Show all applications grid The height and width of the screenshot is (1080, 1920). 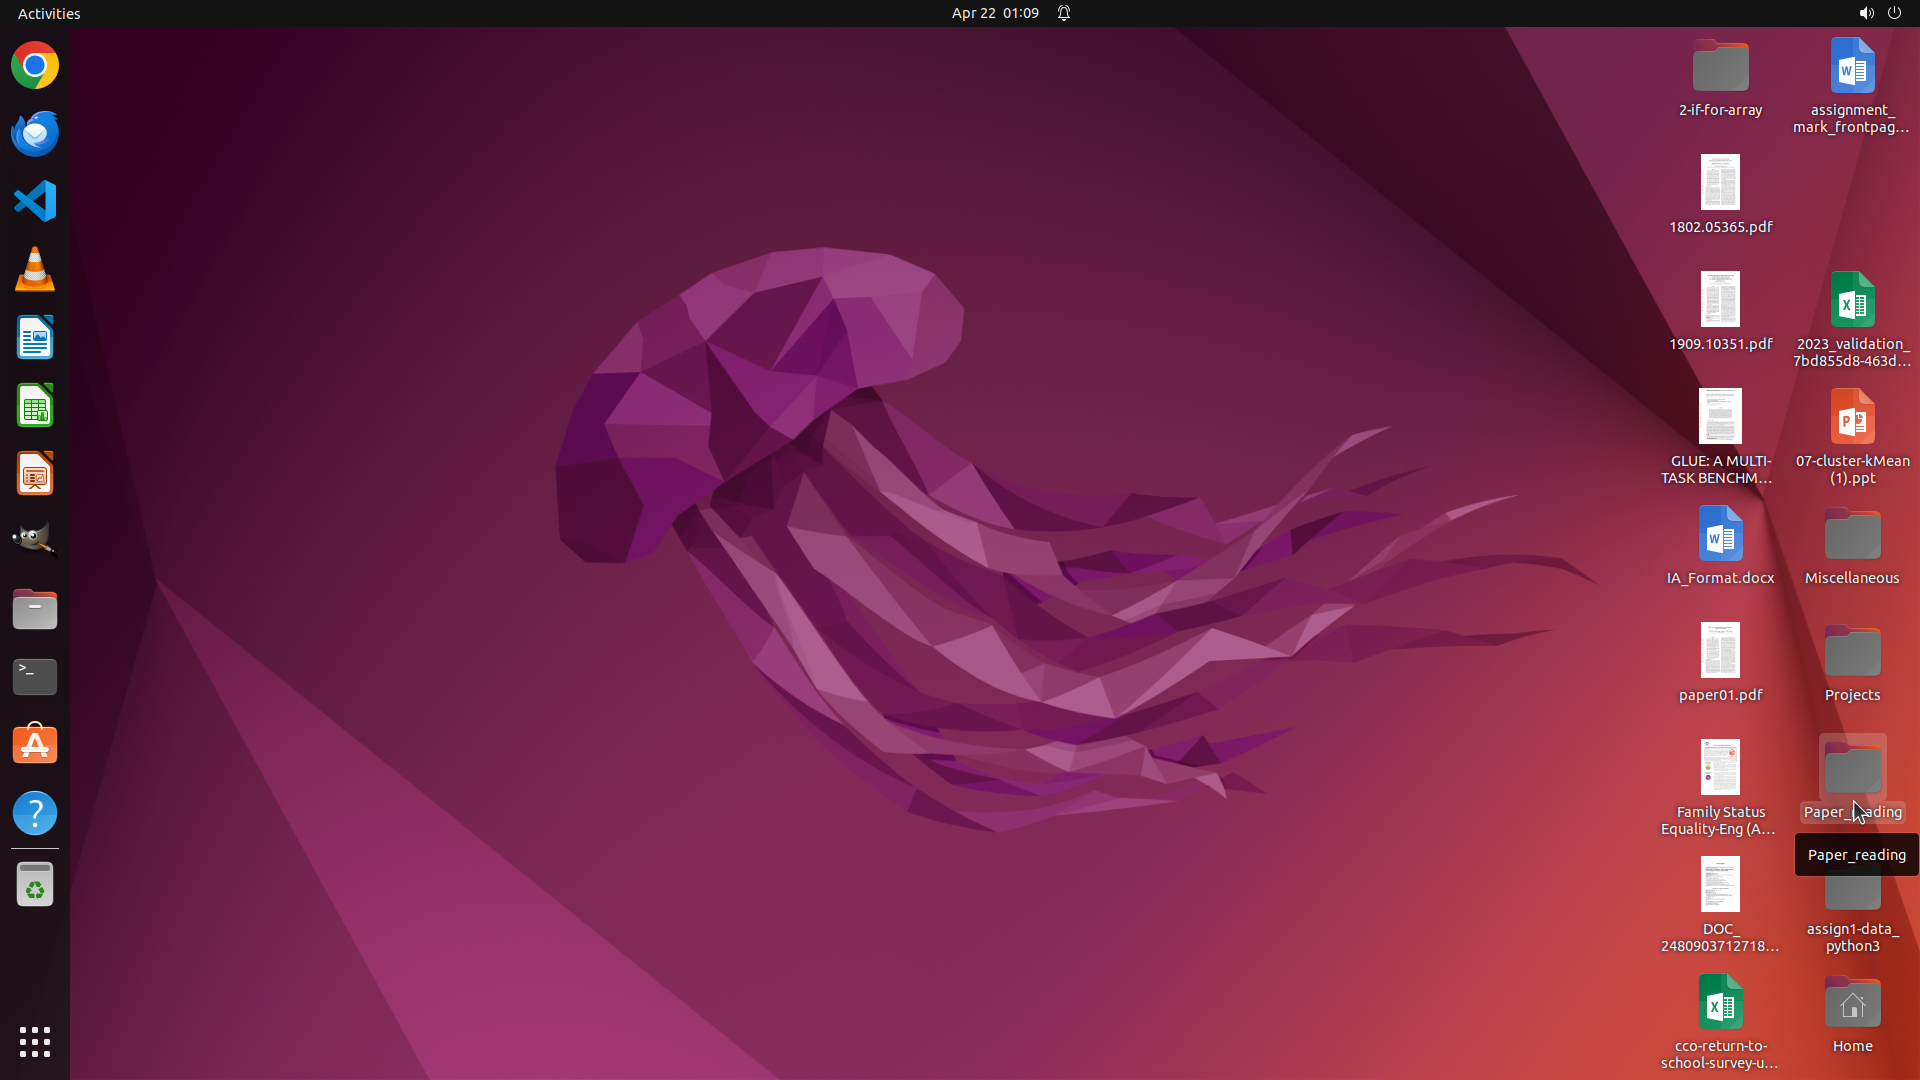[35, 1042]
